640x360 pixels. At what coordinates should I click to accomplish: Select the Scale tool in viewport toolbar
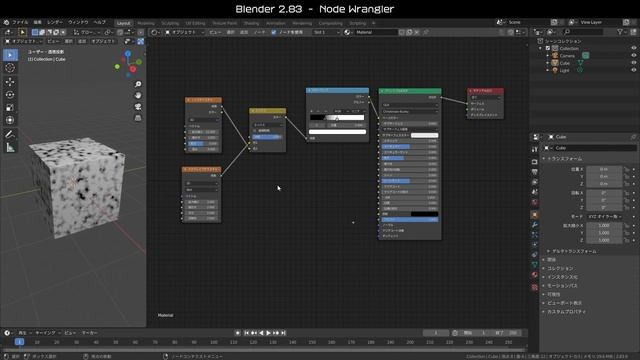tap(10, 107)
